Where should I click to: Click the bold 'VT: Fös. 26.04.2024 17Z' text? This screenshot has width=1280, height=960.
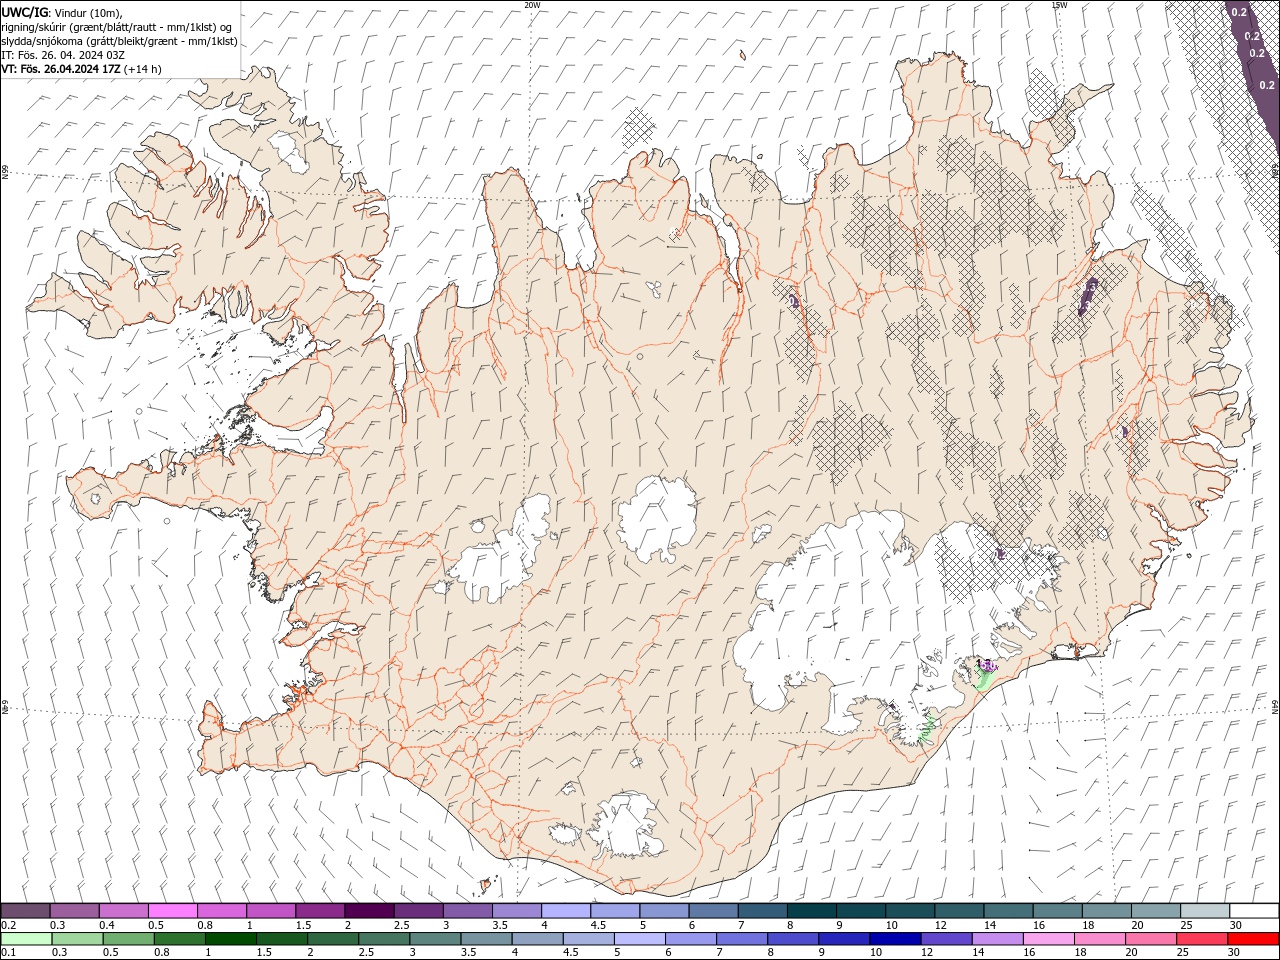pos(61,69)
